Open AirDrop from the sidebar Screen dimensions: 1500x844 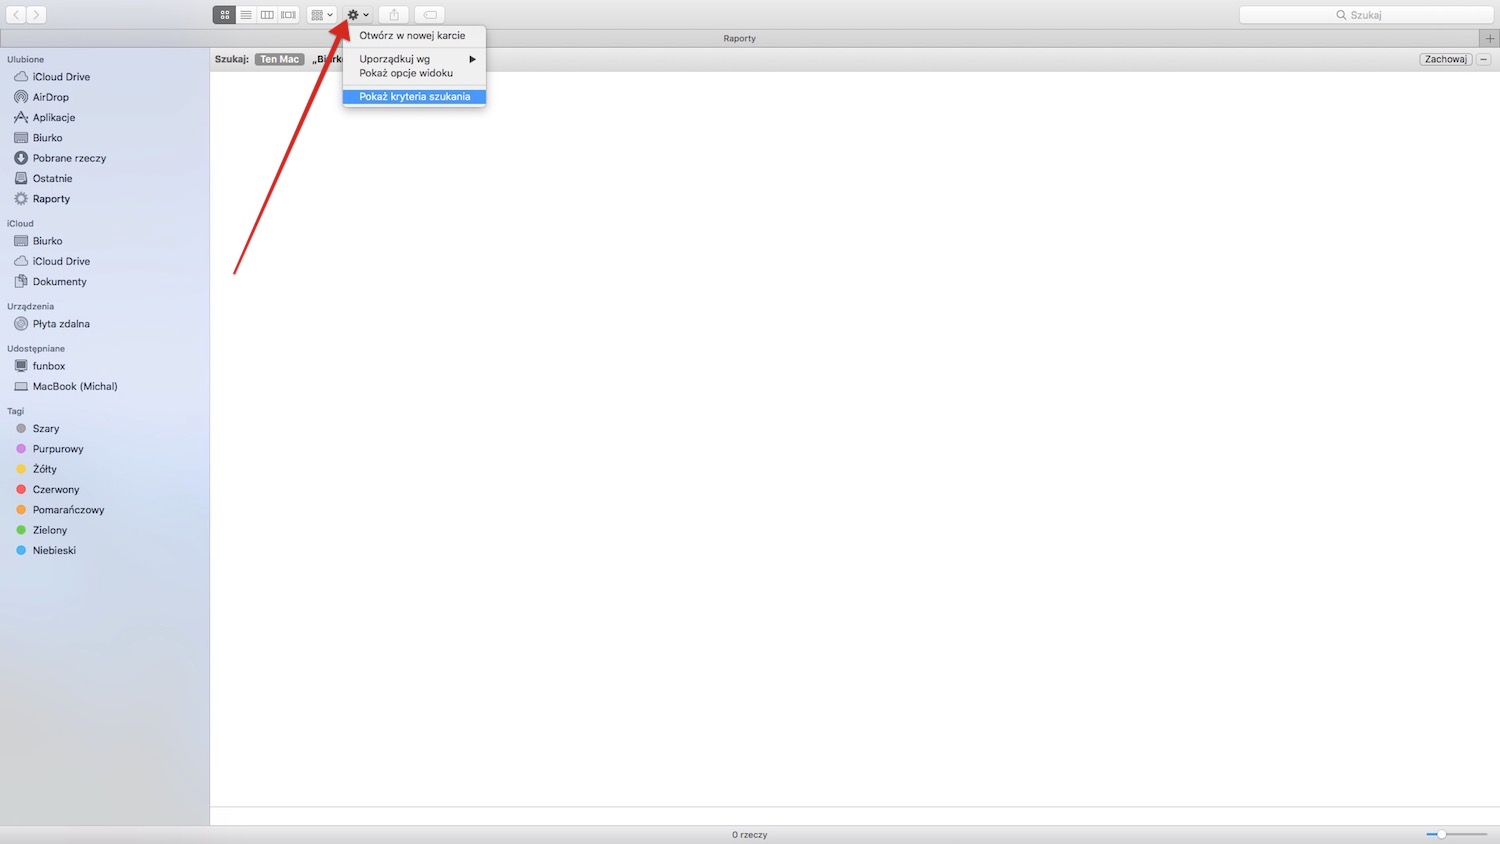pyautogui.click(x=50, y=97)
